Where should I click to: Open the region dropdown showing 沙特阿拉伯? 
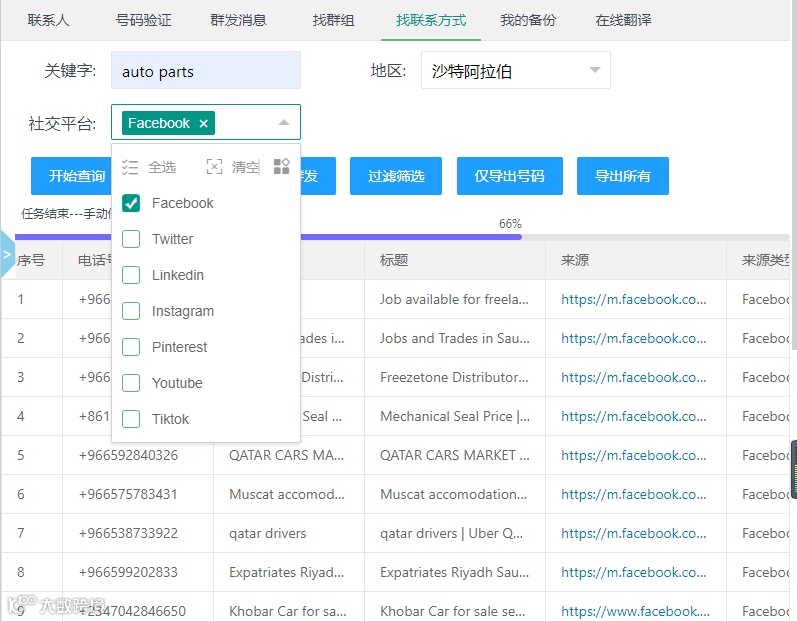click(515, 70)
